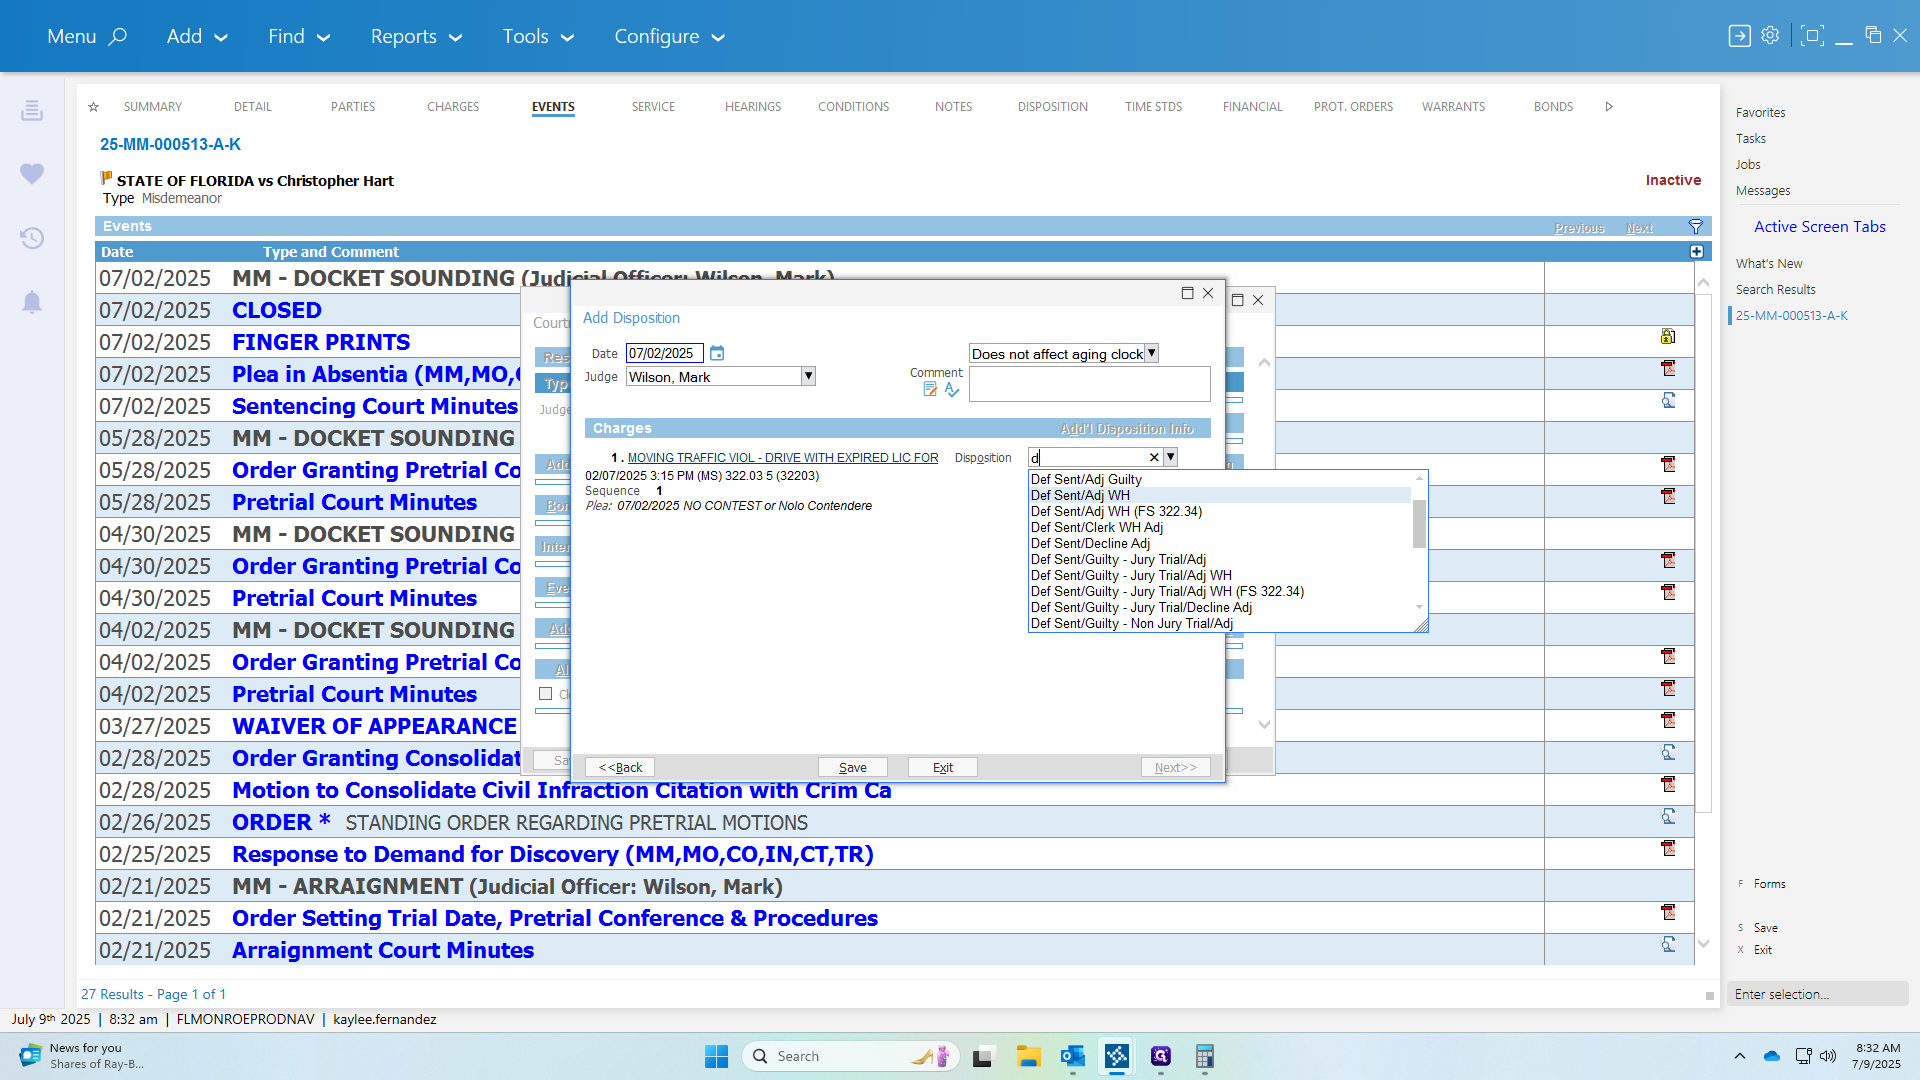Click the events list scroll down arrow

[x=1704, y=944]
